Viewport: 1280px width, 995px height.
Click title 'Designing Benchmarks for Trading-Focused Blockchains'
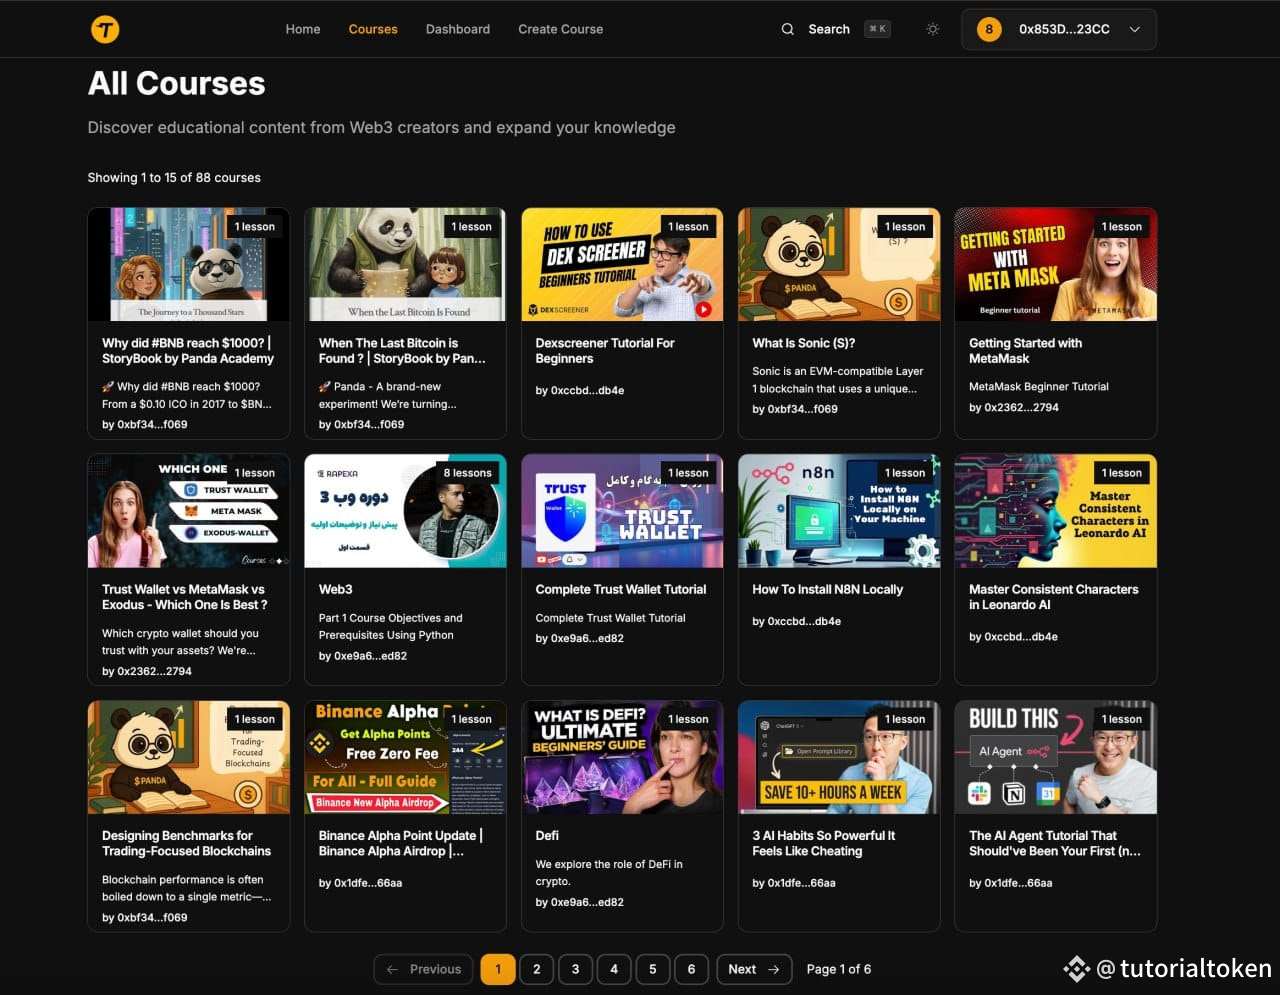point(186,843)
